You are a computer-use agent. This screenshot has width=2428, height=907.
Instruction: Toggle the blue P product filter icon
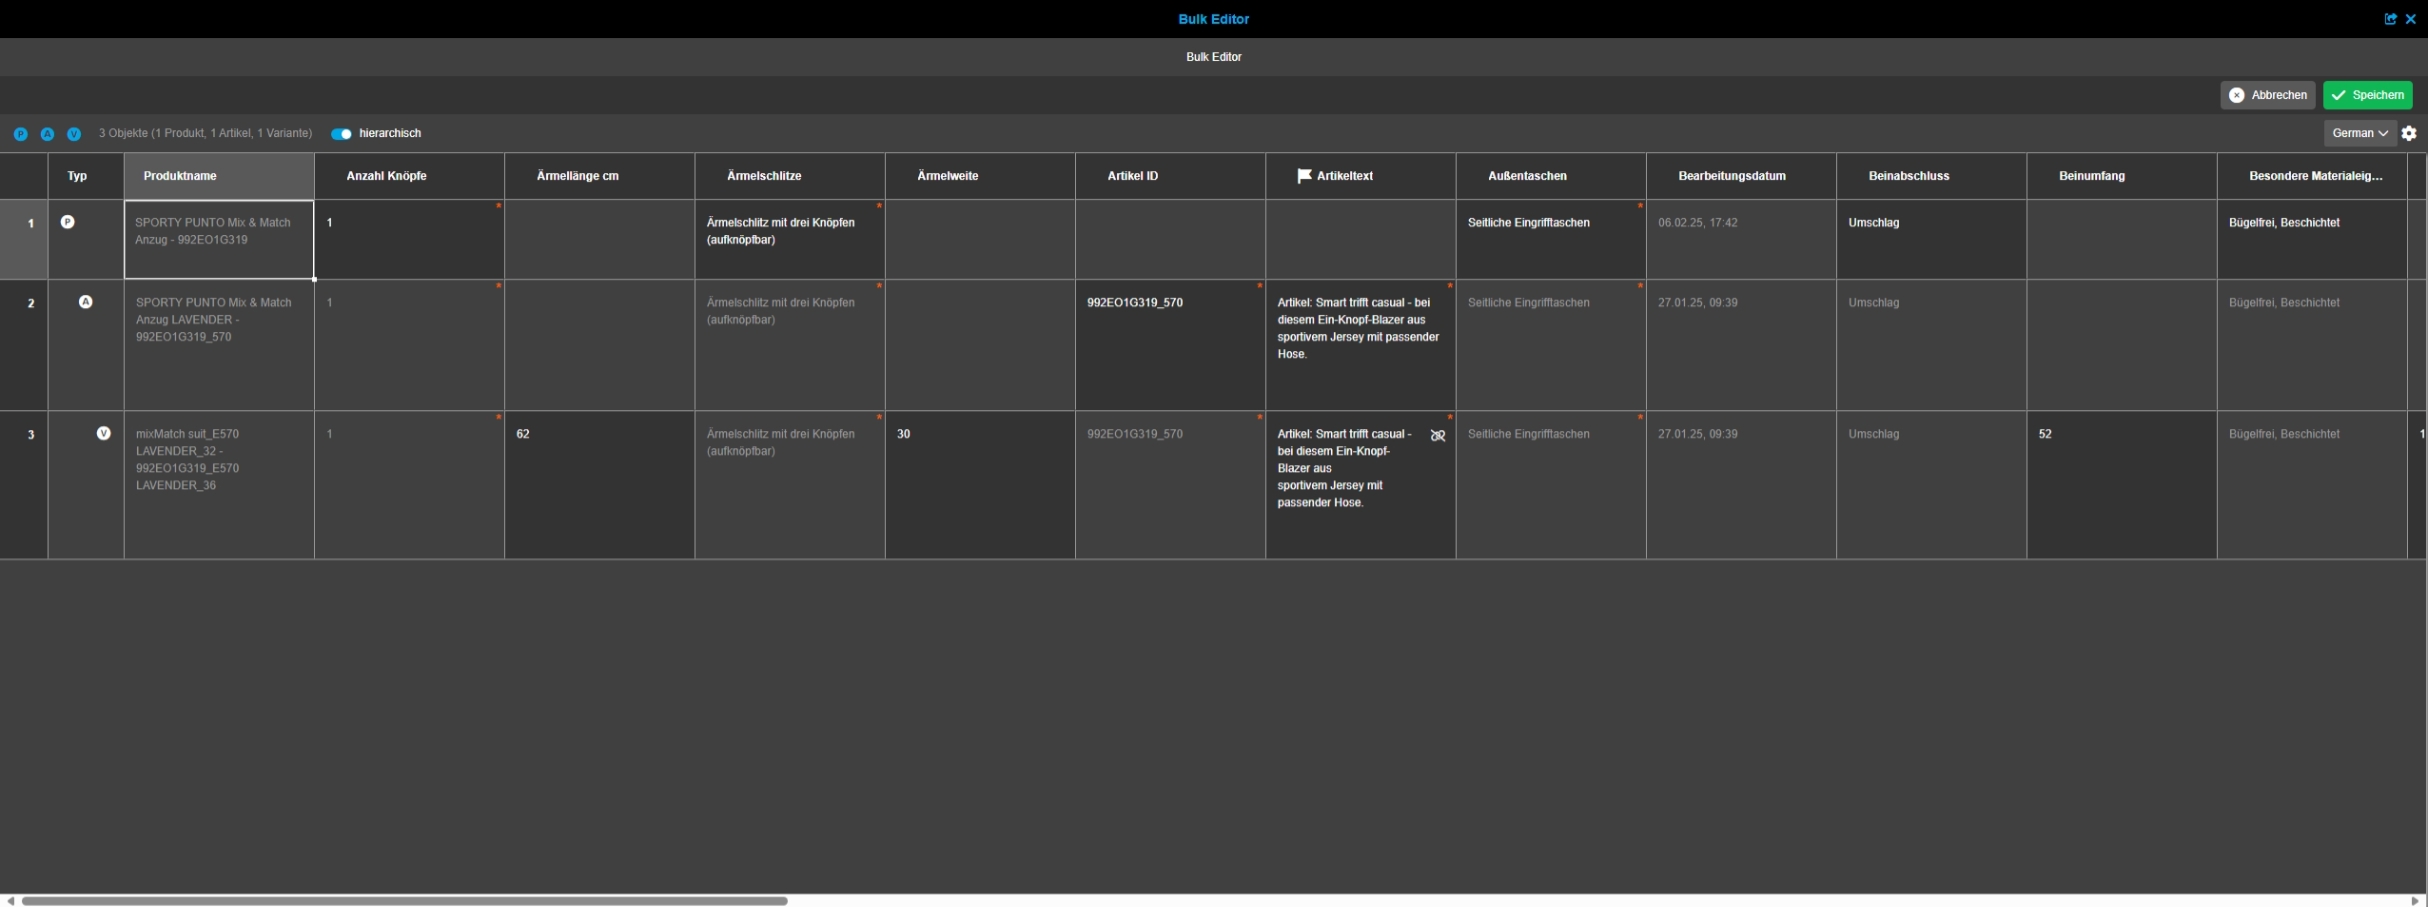click(x=20, y=134)
